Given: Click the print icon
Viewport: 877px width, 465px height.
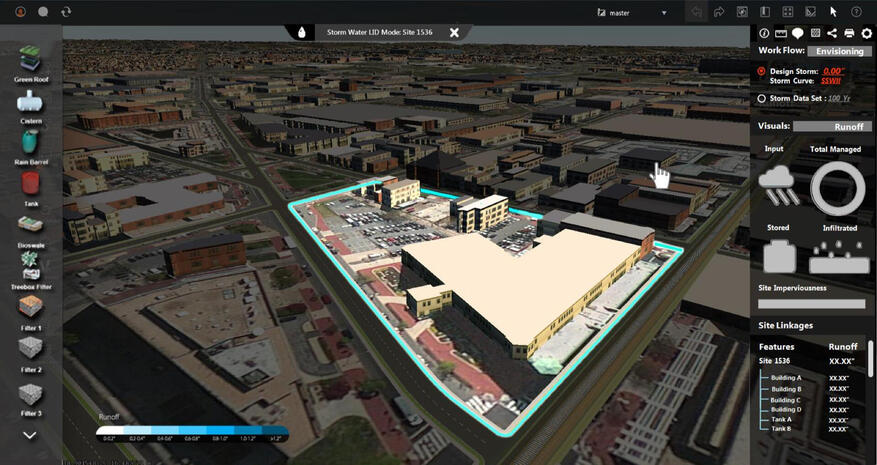Looking at the screenshot, I should (849, 34).
